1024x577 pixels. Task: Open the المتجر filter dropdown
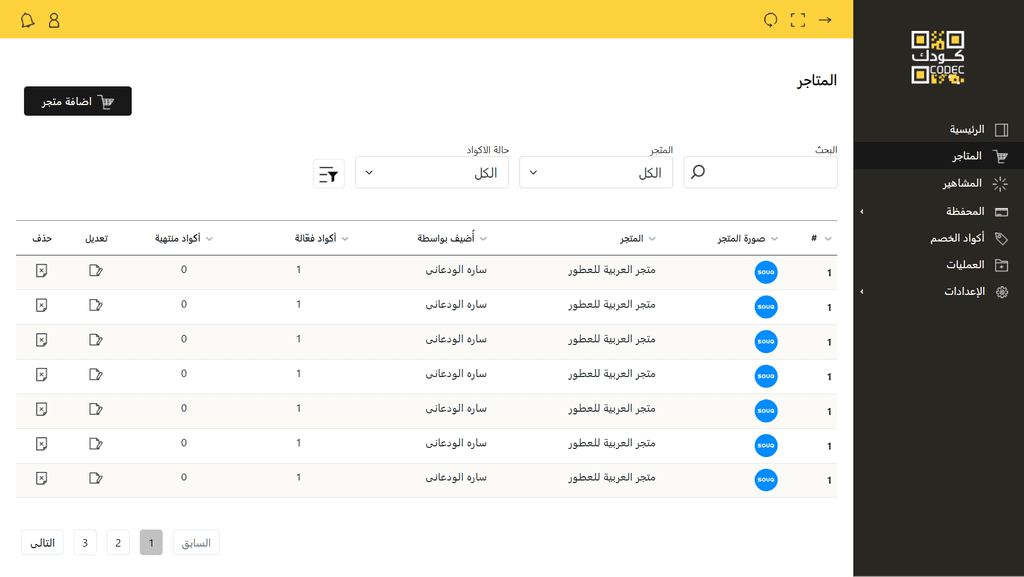tap(596, 173)
